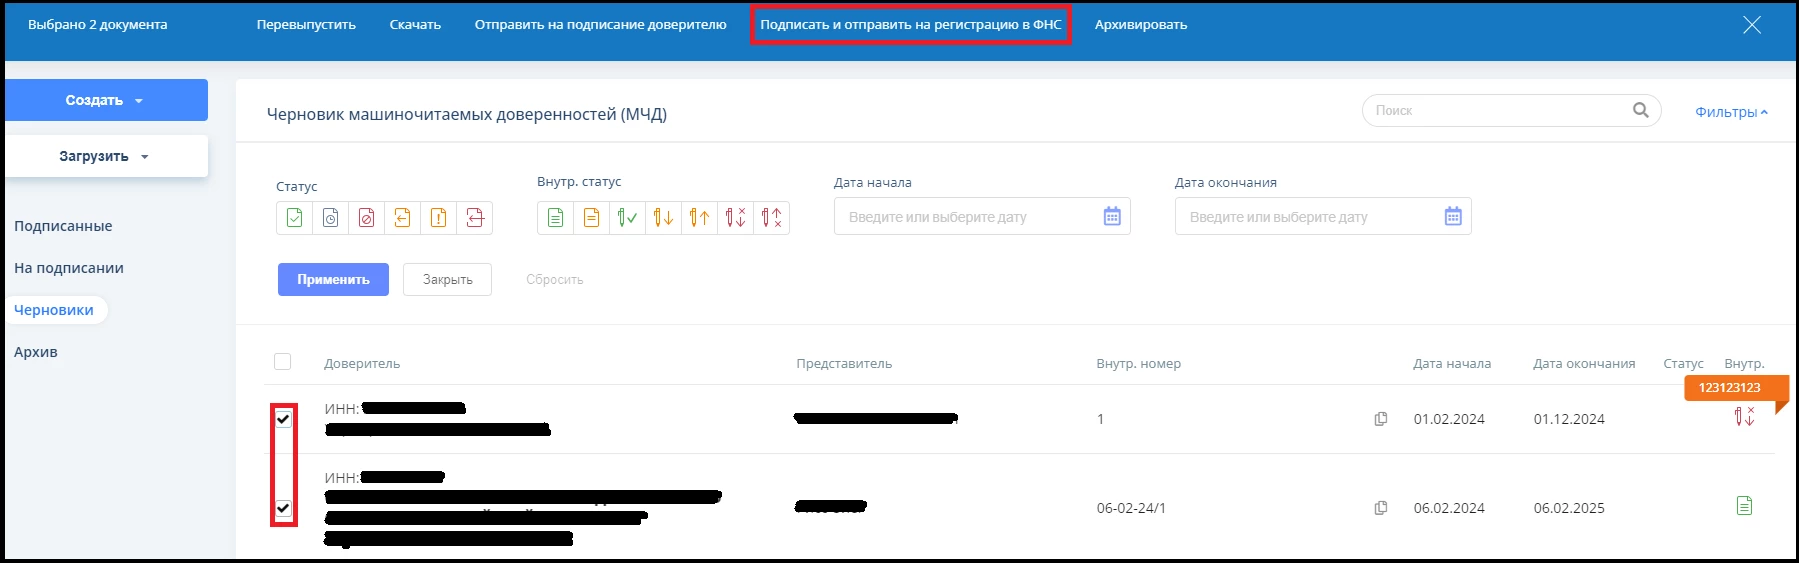Open the Загрузить dropdown
Screen dimensions: 1799x563
coord(106,156)
